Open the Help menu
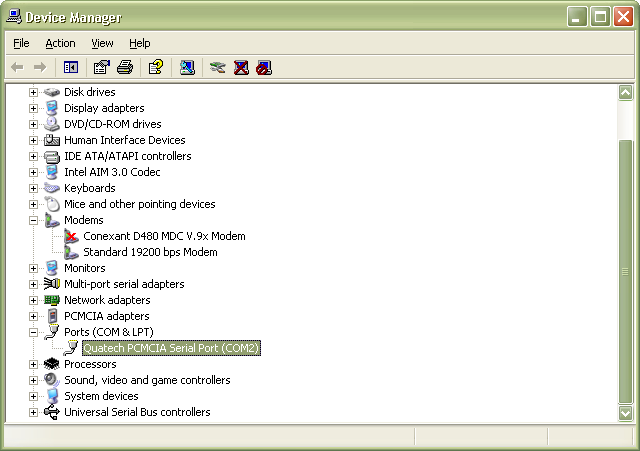The height and width of the screenshot is (451, 640). 140,43
